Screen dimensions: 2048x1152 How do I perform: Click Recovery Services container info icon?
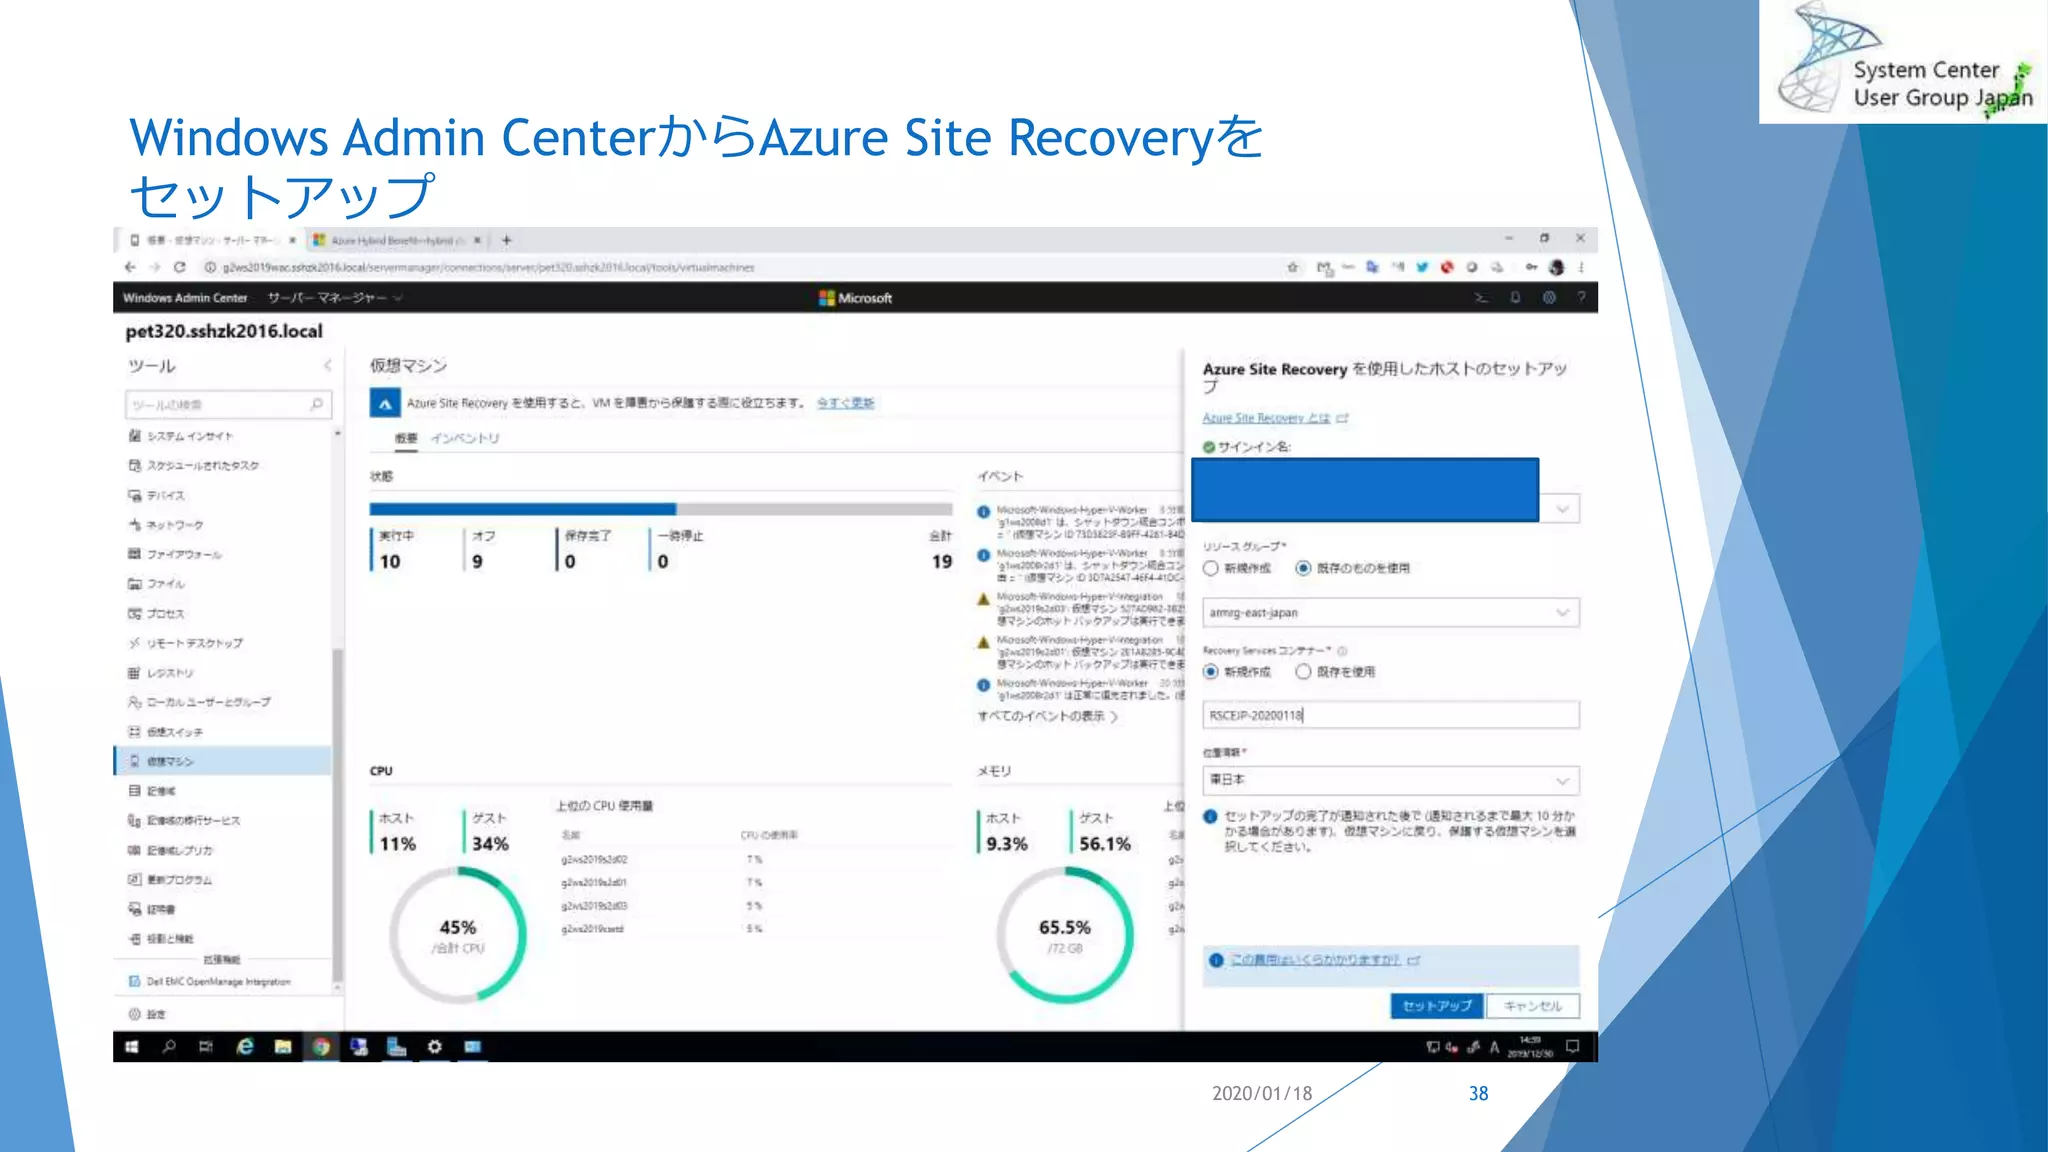(1342, 651)
